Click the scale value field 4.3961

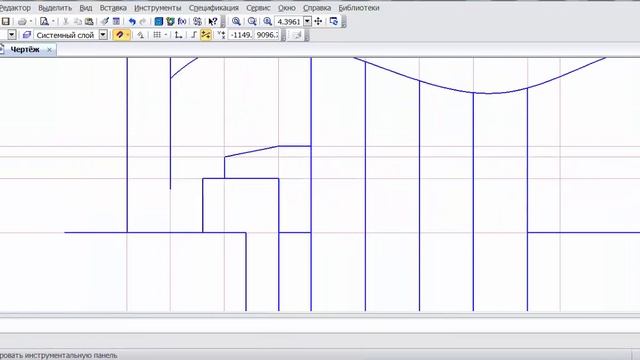click(x=289, y=22)
